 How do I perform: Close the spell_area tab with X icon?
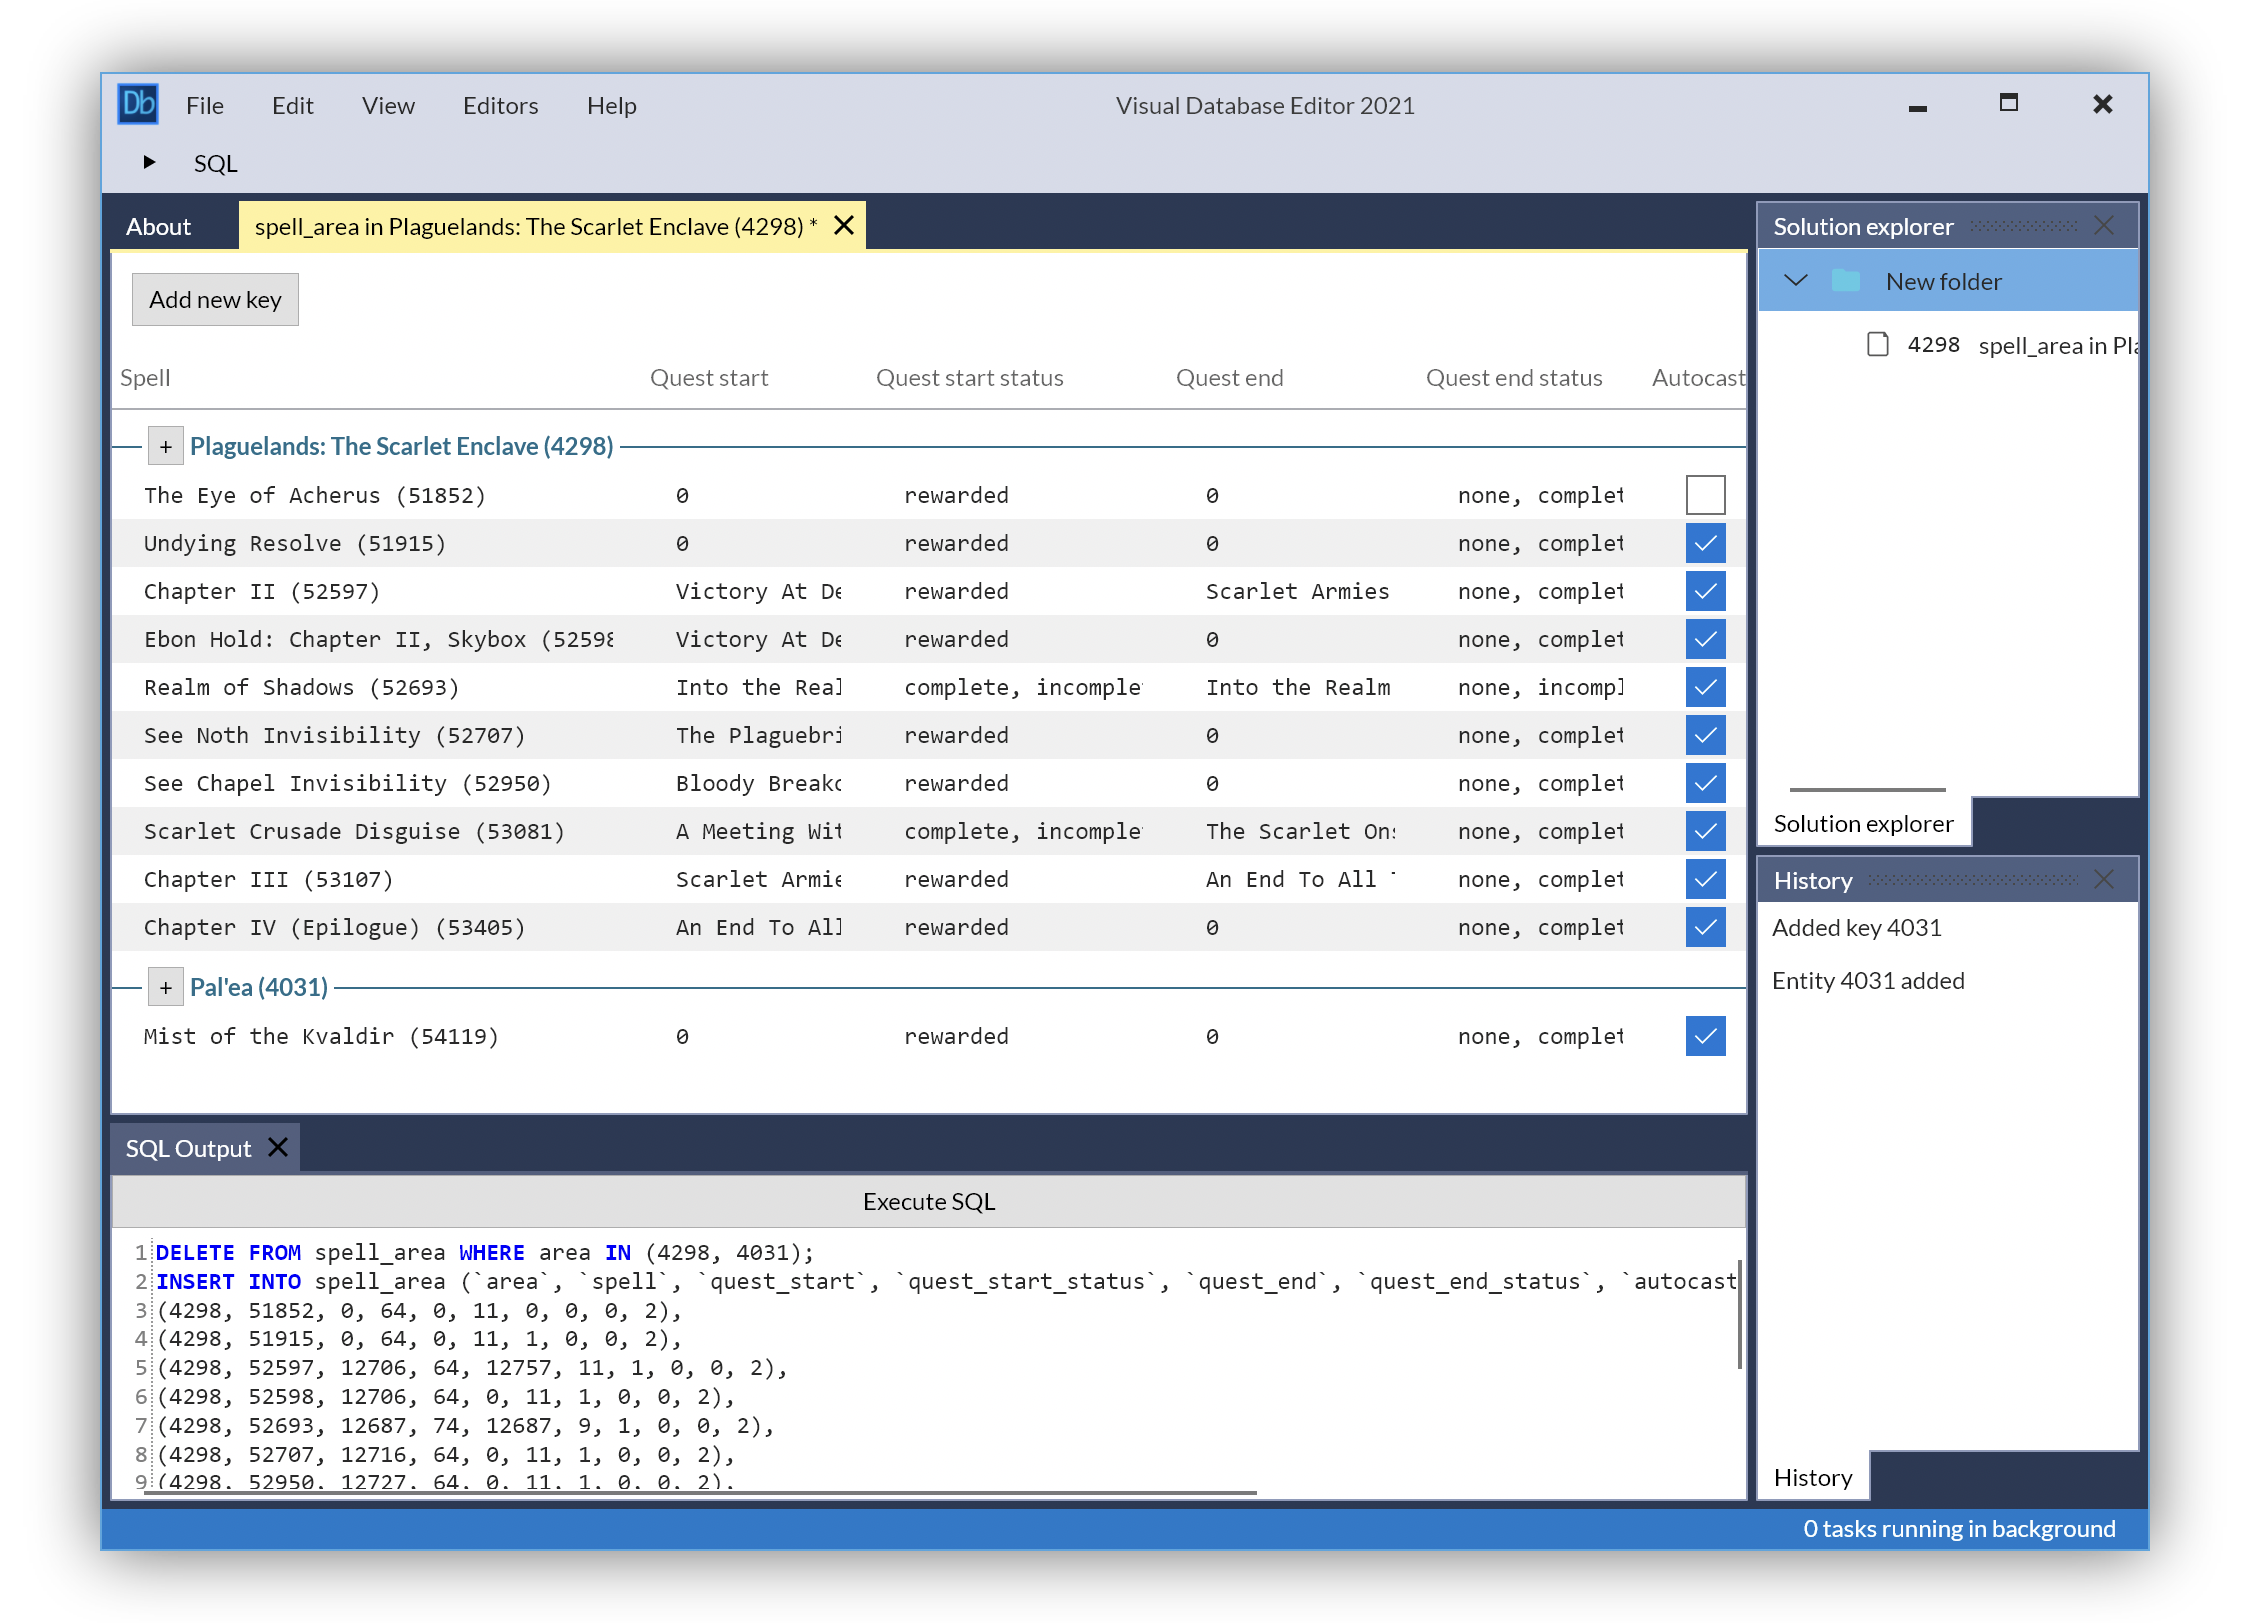click(844, 226)
